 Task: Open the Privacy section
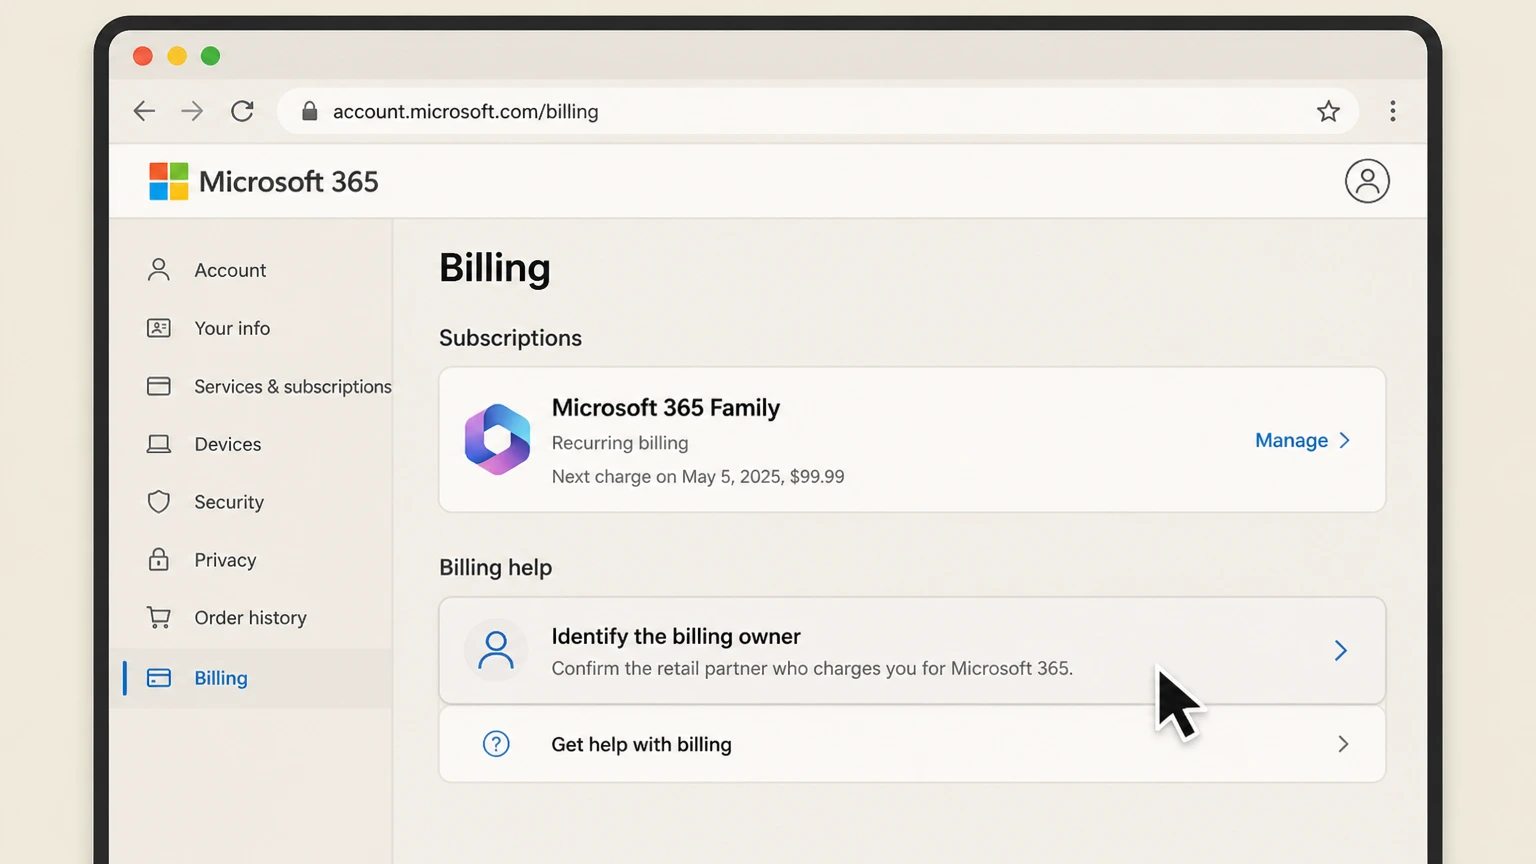point(225,560)
